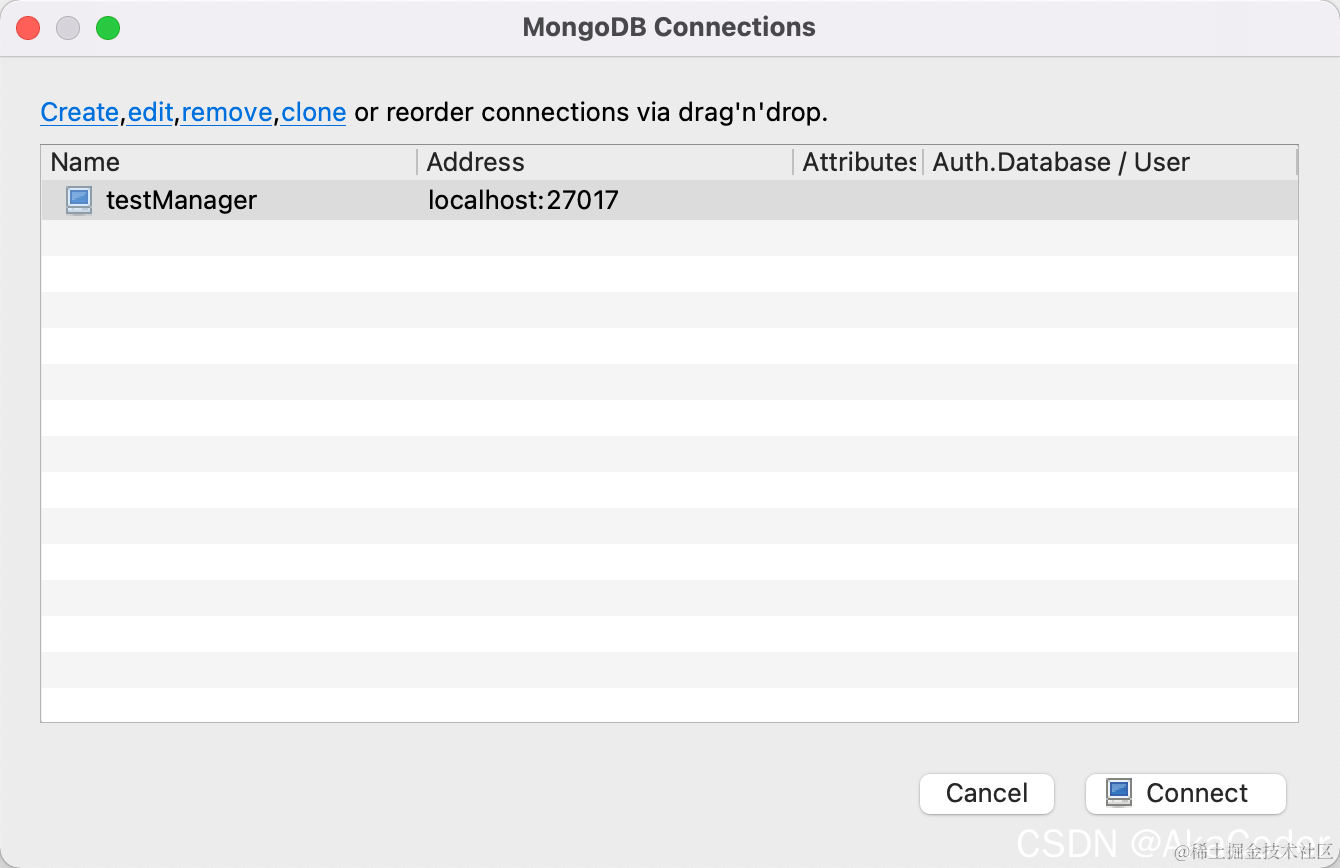Close the MongoDB Connections window
Image resolution: width=1340 pixels, height=868 pixels.
[x=28, y=28]
